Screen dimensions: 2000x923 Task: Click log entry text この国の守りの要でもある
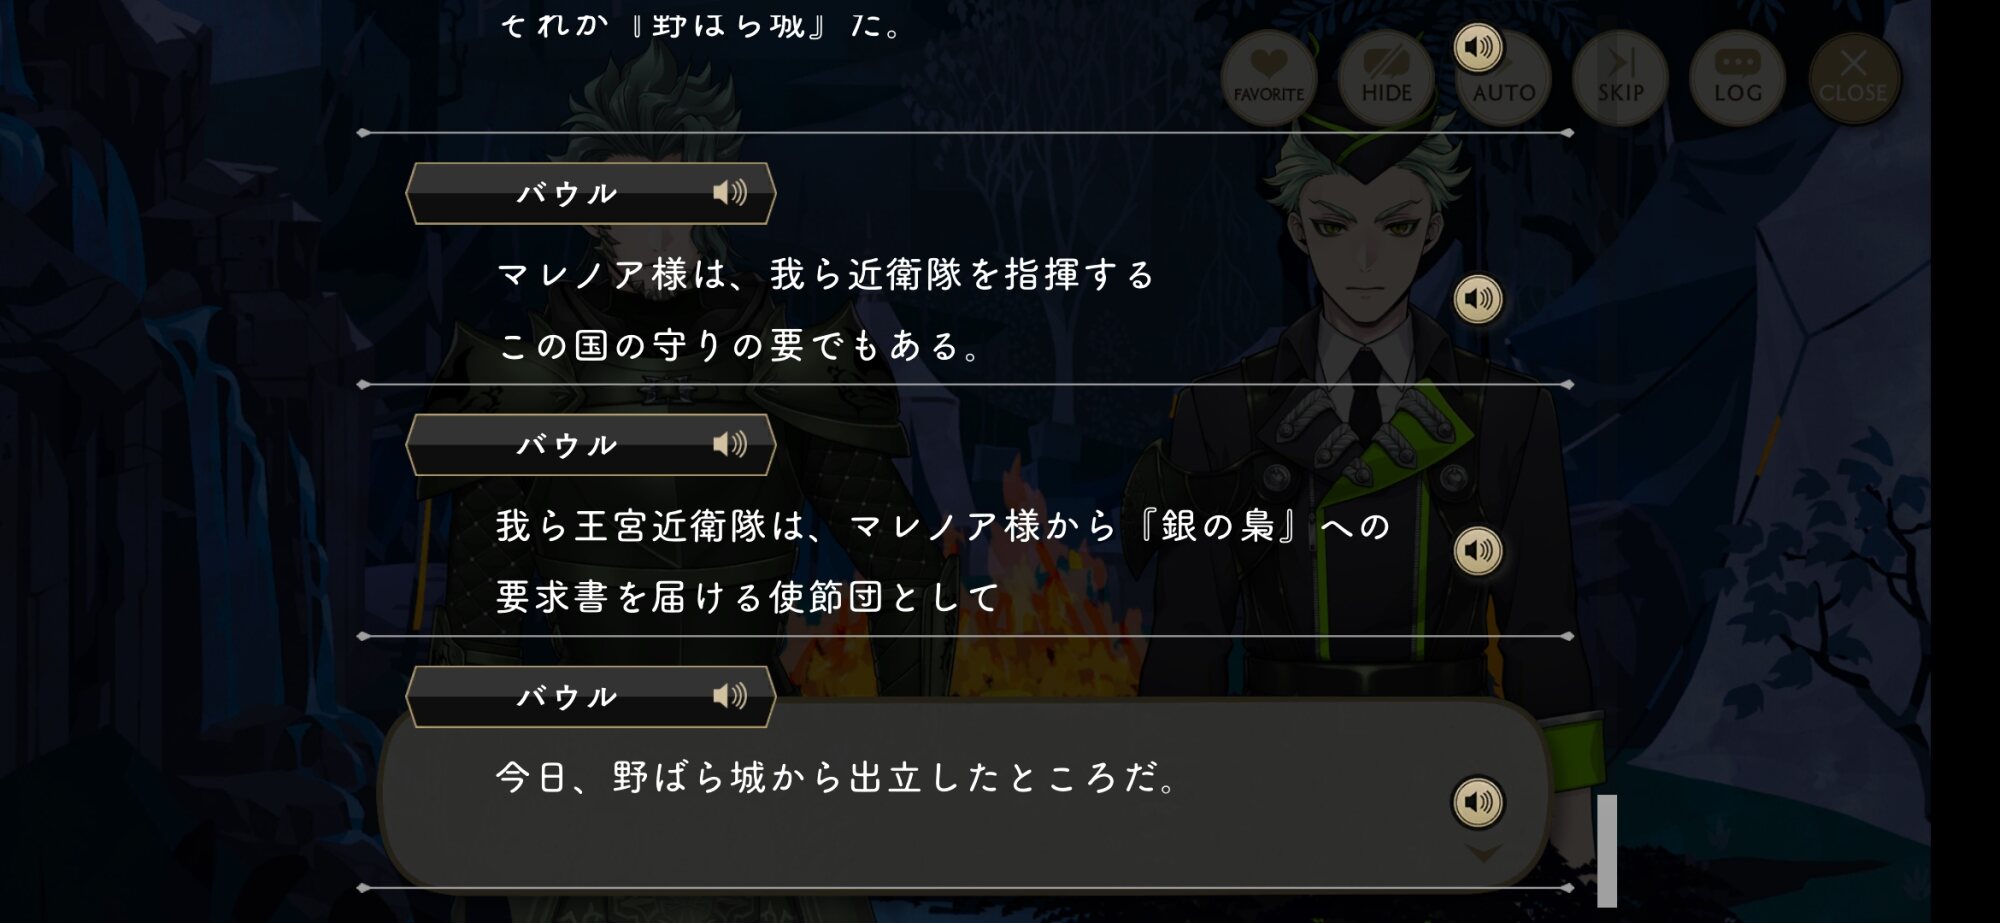tap(738, 346)
